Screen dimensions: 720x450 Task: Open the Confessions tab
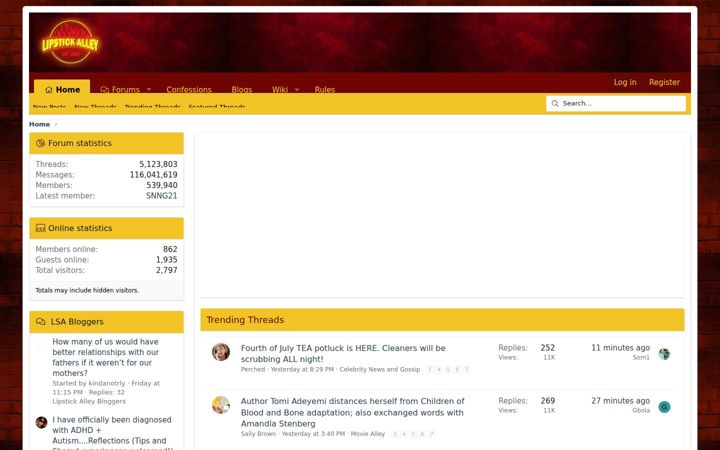(x=189, y=90)
